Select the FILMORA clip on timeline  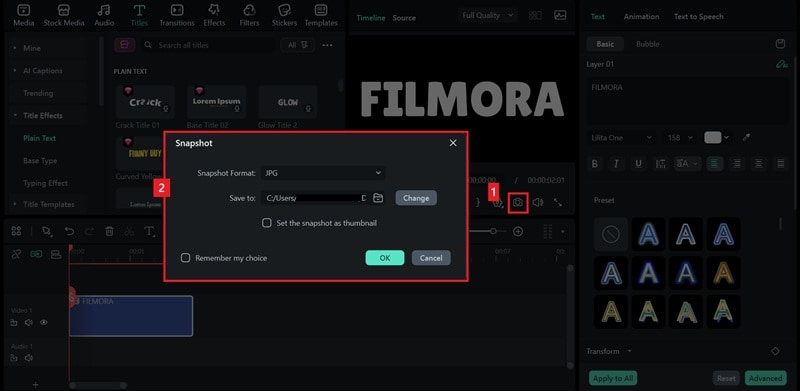point(131,316)
